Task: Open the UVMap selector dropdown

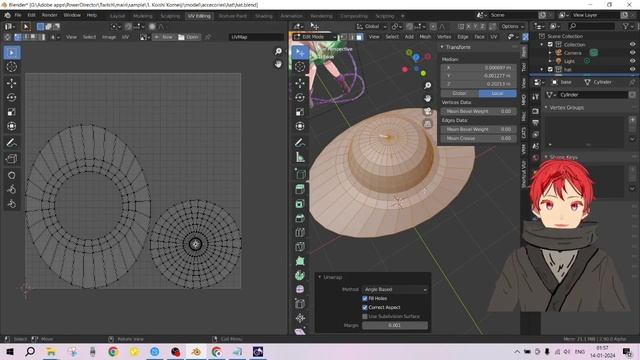Action: click(256, 37)
